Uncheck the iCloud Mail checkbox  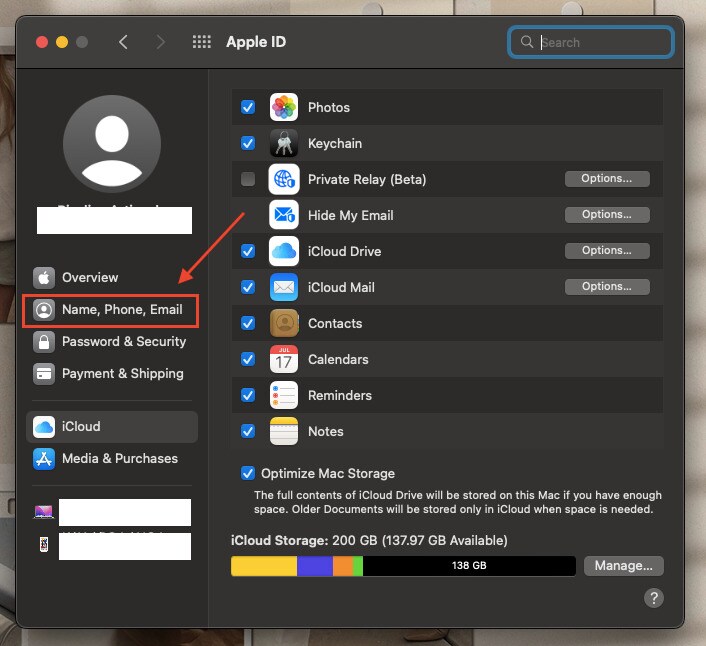pyautogui.click(x=248, y=287)
